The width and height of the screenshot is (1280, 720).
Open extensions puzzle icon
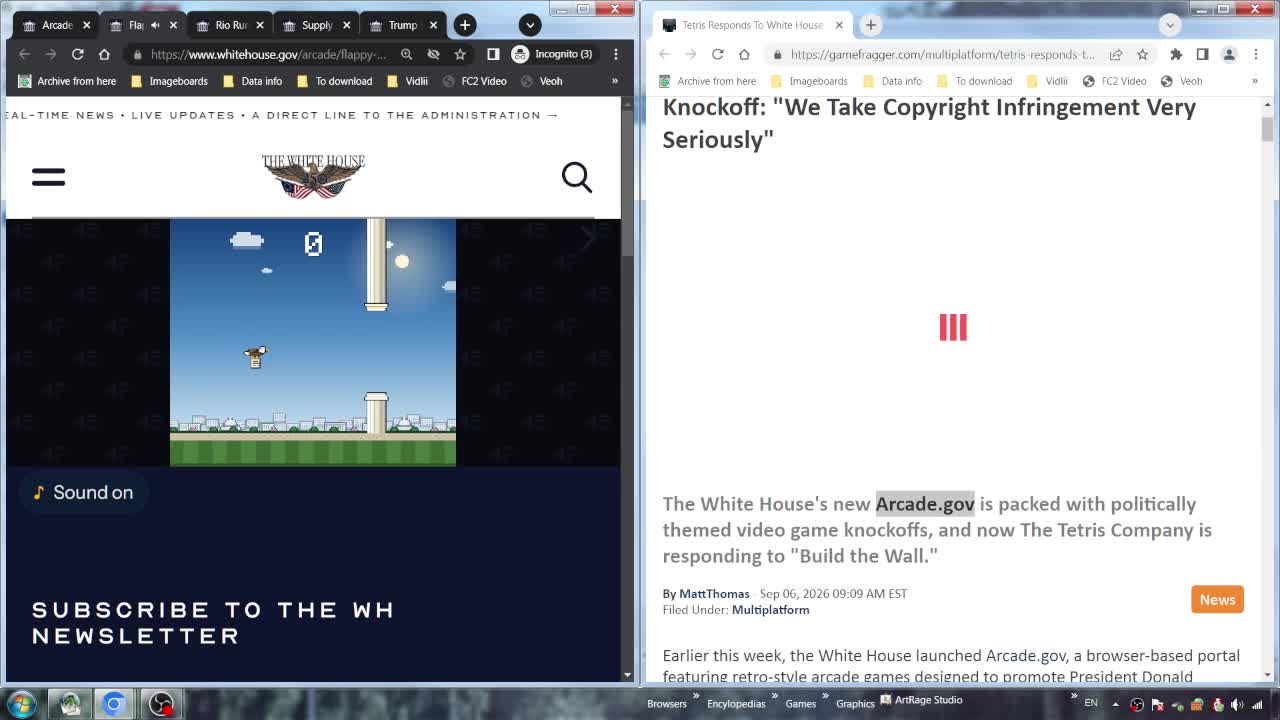pyautogui.click(x=1176, y=54)
